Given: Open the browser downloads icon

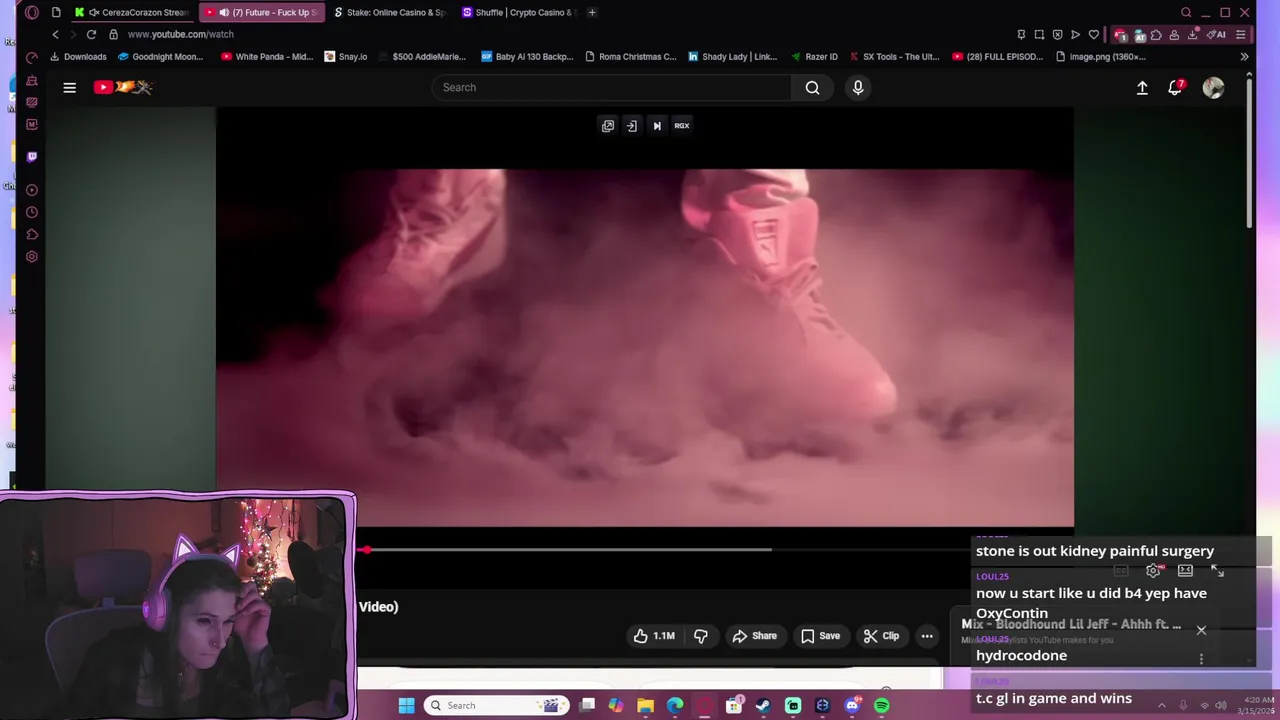Looking at the screenshot, I should (x=1192, y=35).
